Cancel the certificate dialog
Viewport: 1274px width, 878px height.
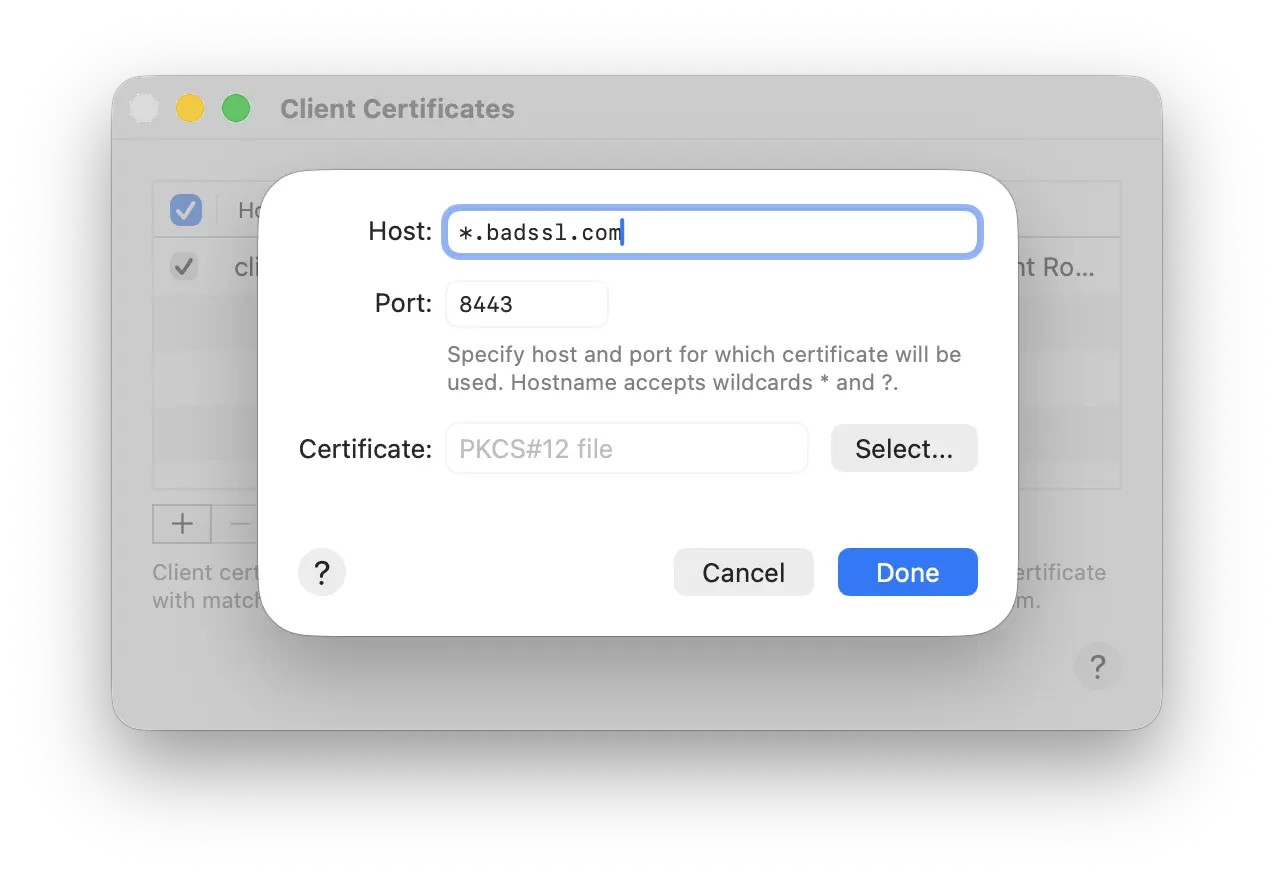[x=743, y=572]
